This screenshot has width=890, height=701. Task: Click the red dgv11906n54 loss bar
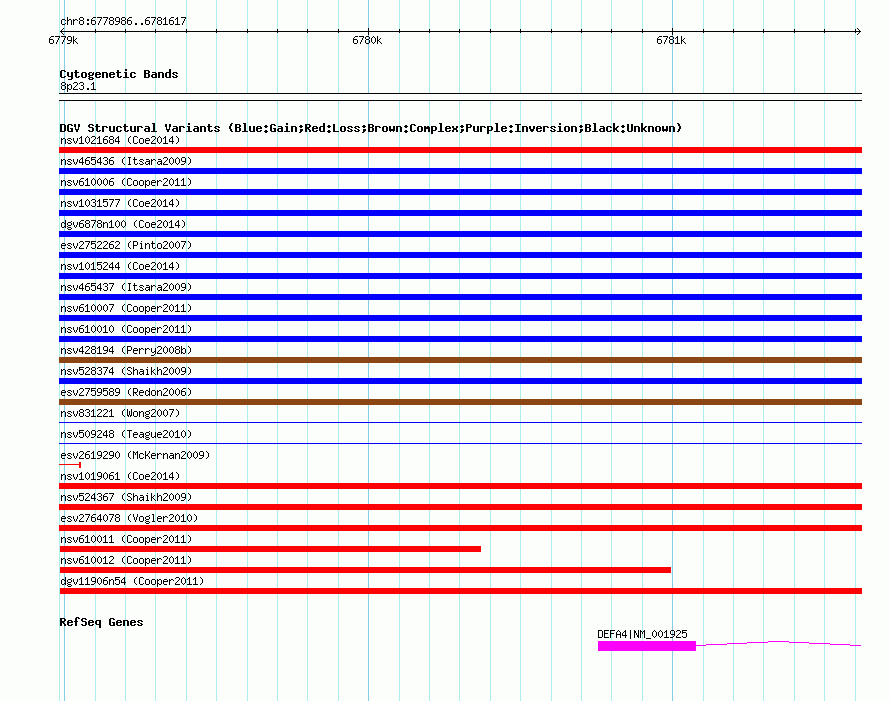[x=460, y=591]
